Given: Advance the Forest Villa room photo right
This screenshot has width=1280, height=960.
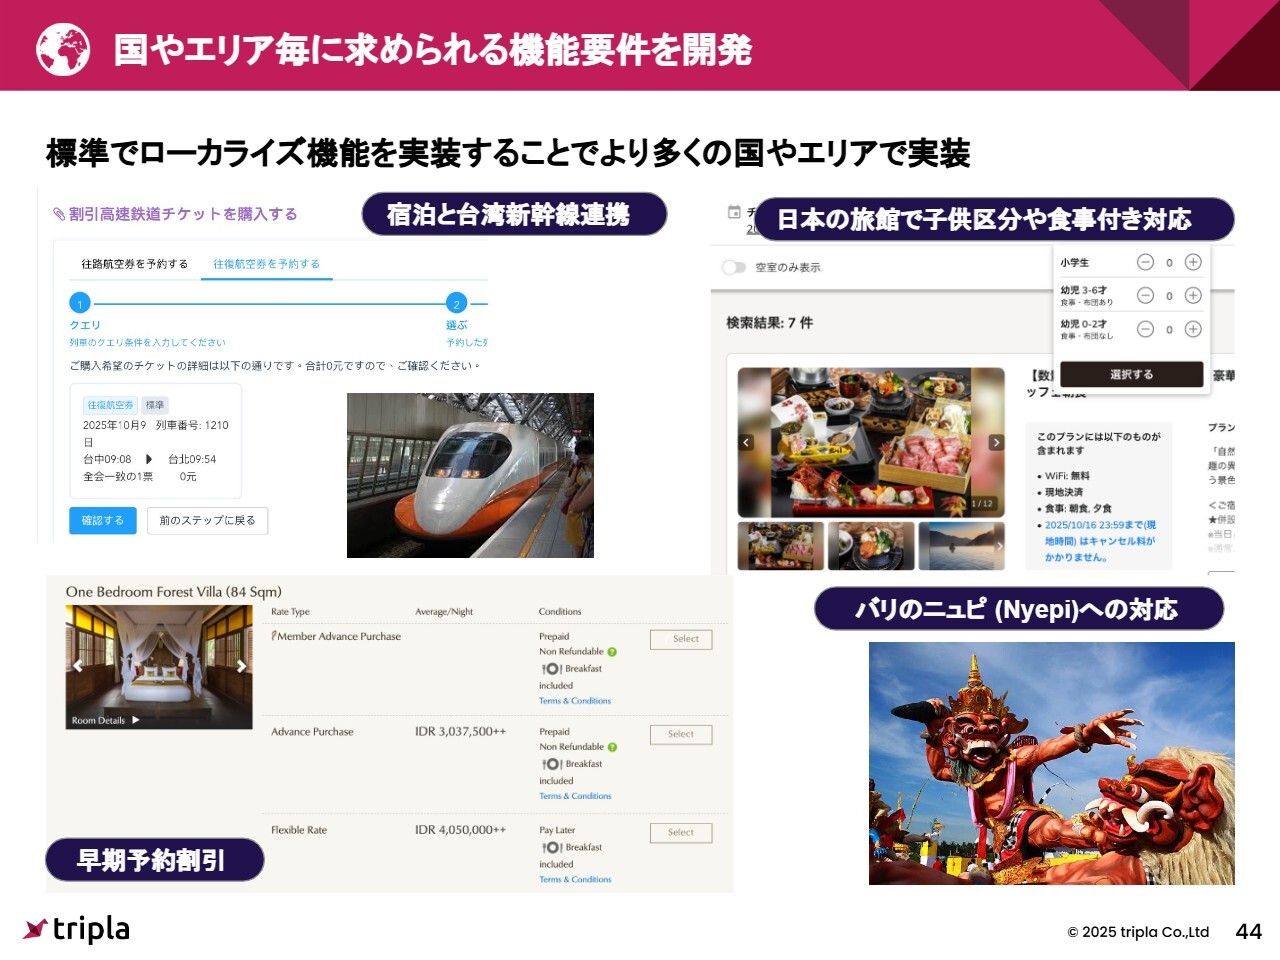Looking at the screenshot, I should (241, 666).
